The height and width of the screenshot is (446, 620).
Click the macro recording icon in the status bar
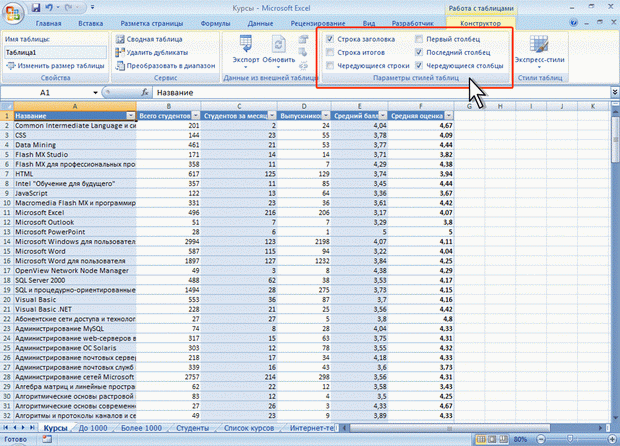click(x=47, y=439)
